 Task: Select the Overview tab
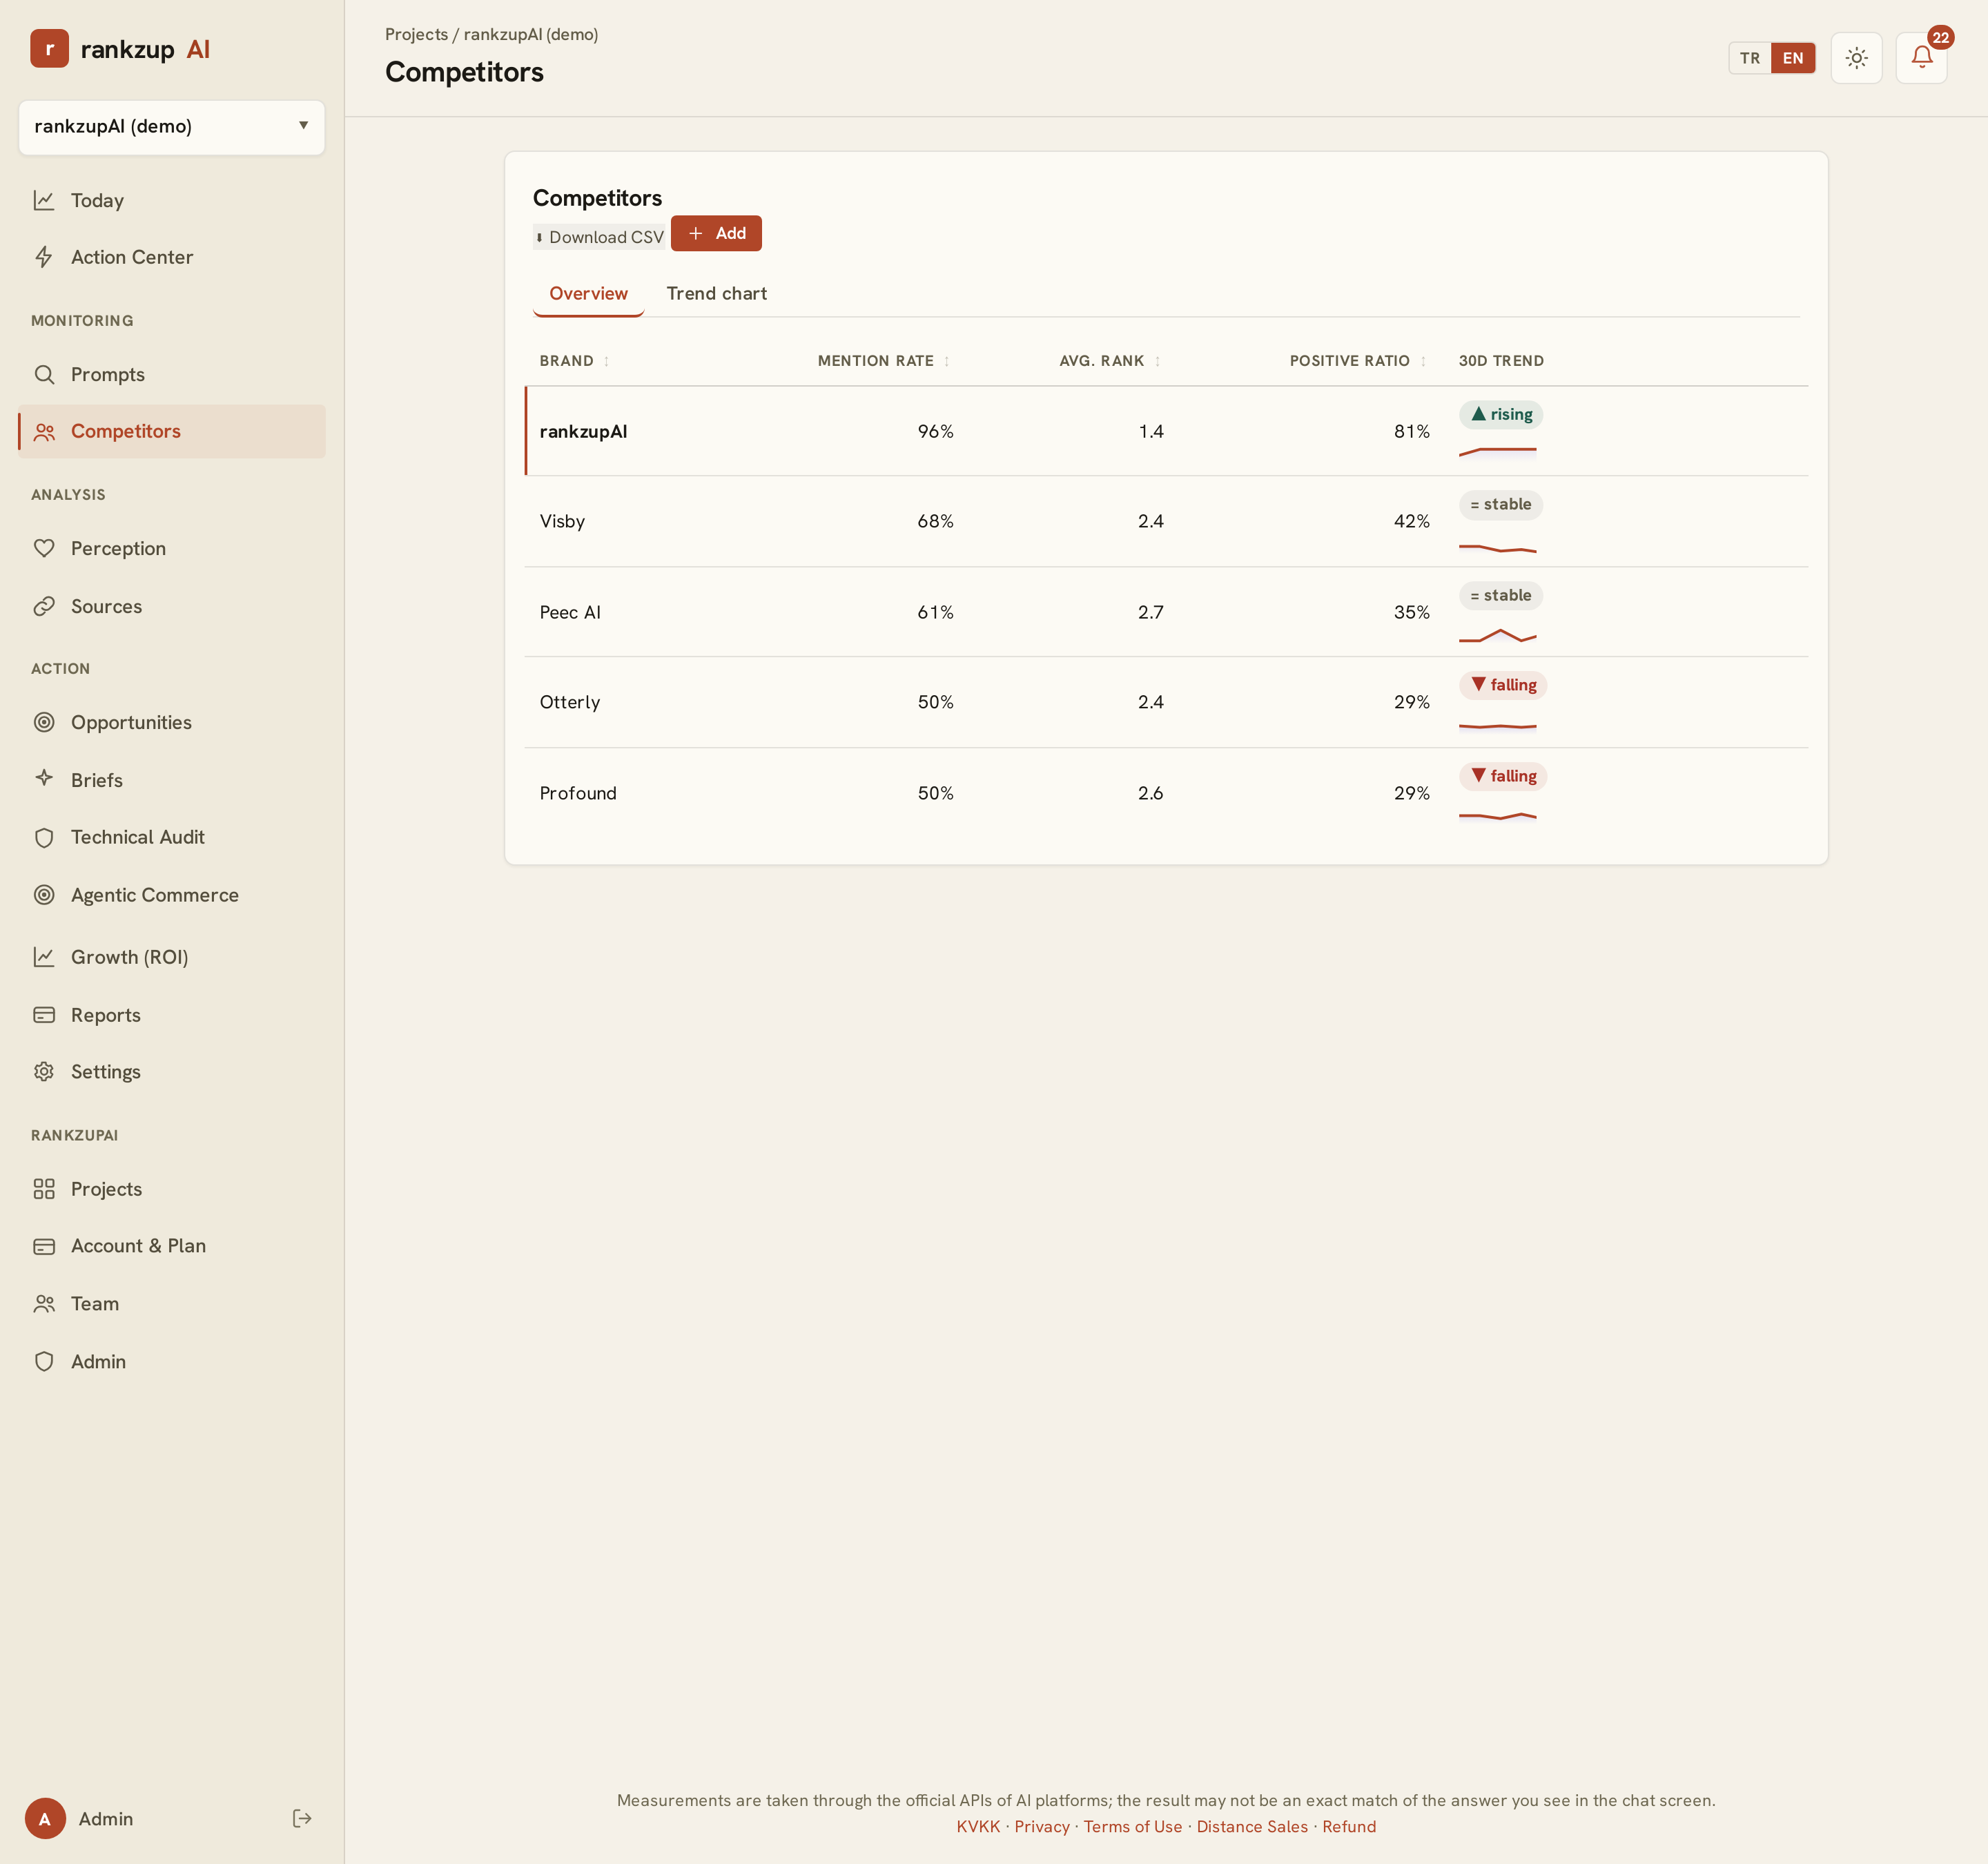point(588,294)
